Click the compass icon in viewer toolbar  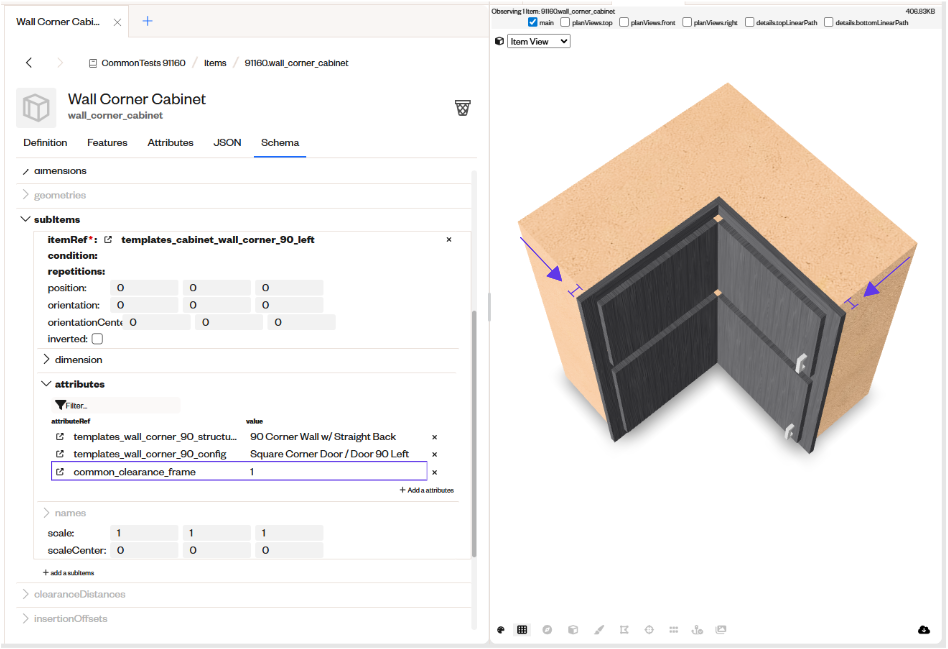[x=547, y=630]
